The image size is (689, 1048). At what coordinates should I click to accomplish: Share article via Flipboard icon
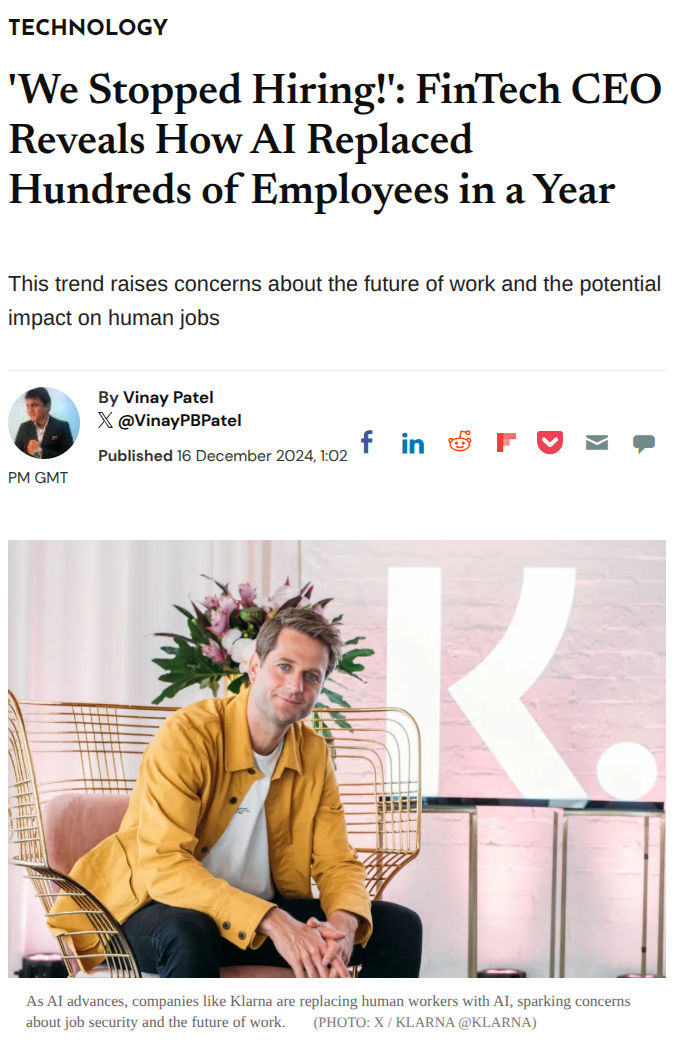click(506, 442)
